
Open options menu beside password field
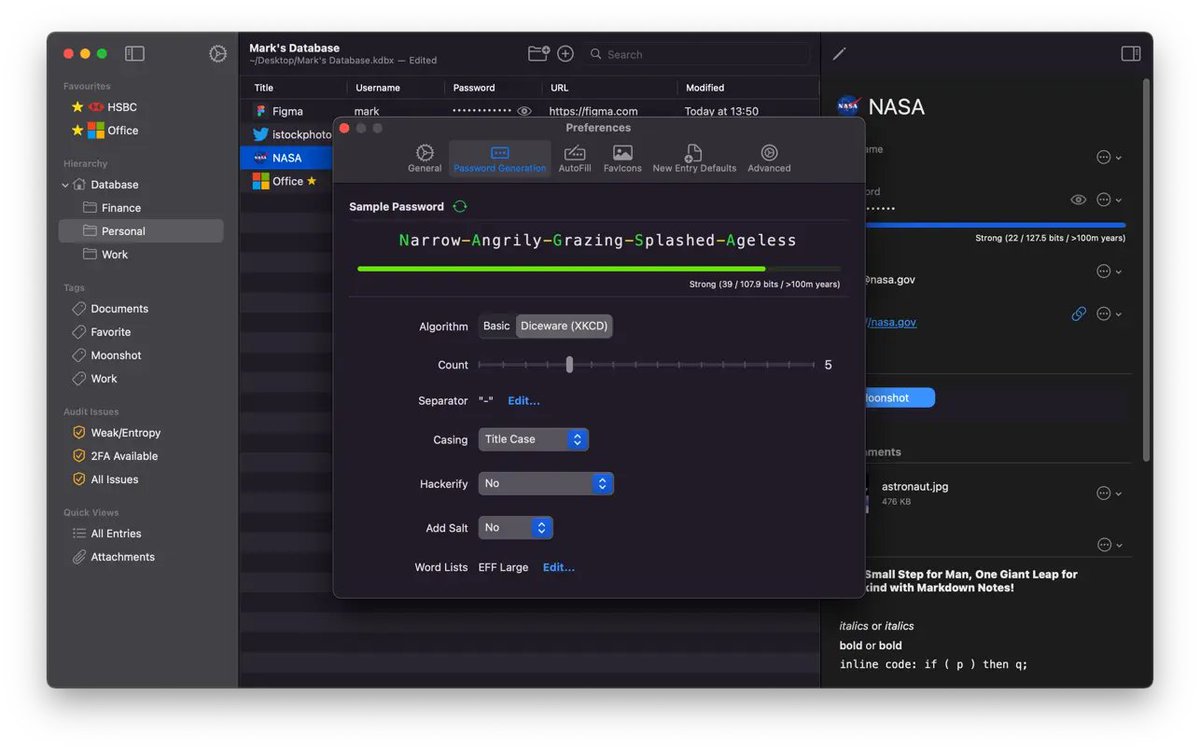(x=1109, y=200)
